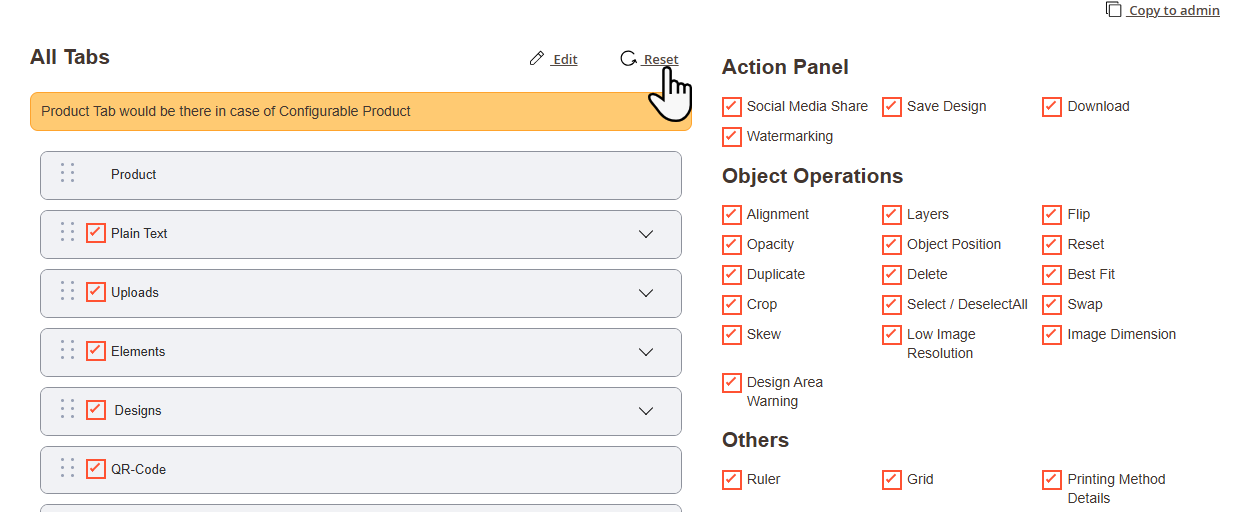1252x512 pixels.
Task: Click the circular Reset arrow icon
Action: point(628,59)
